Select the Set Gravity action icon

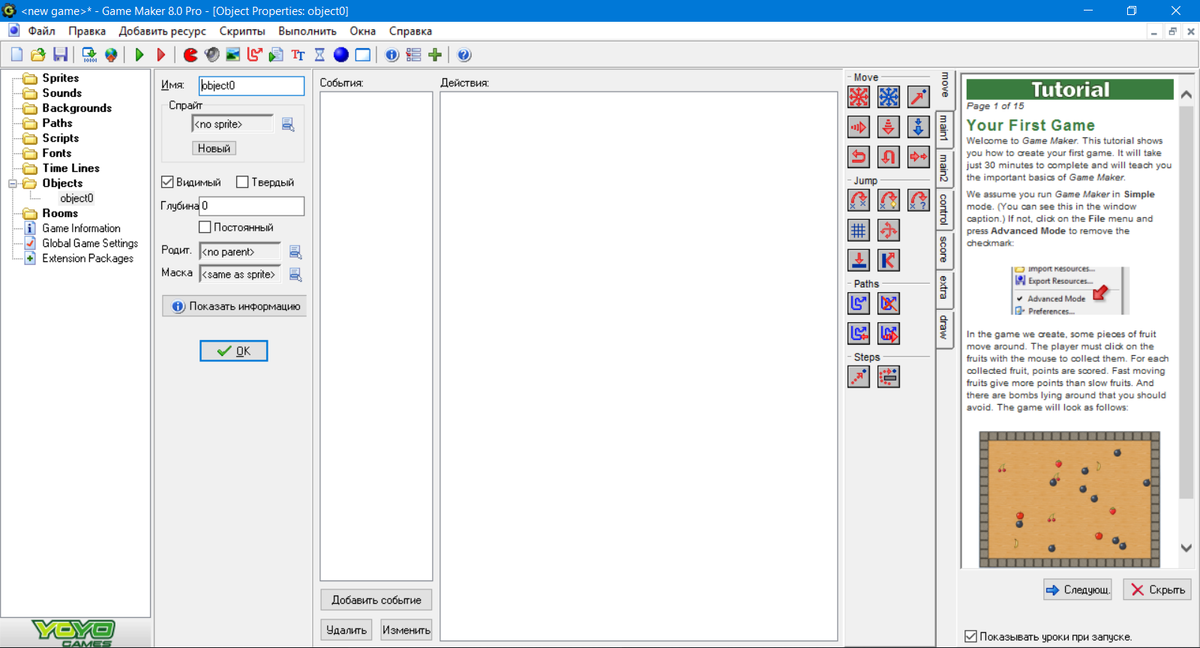point(919,127)
